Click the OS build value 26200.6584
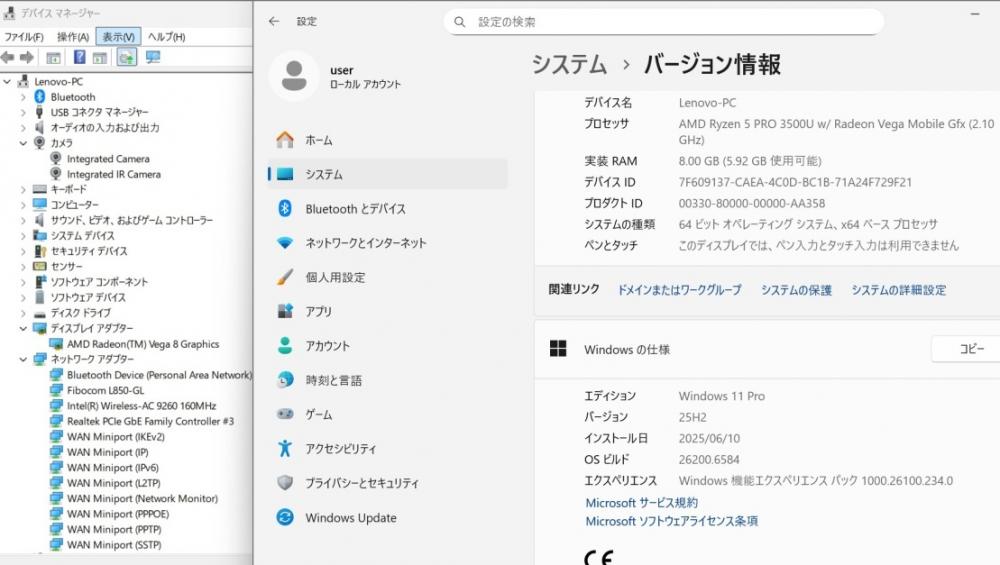The image size is (1000, 565). click(x=709, y=459)
